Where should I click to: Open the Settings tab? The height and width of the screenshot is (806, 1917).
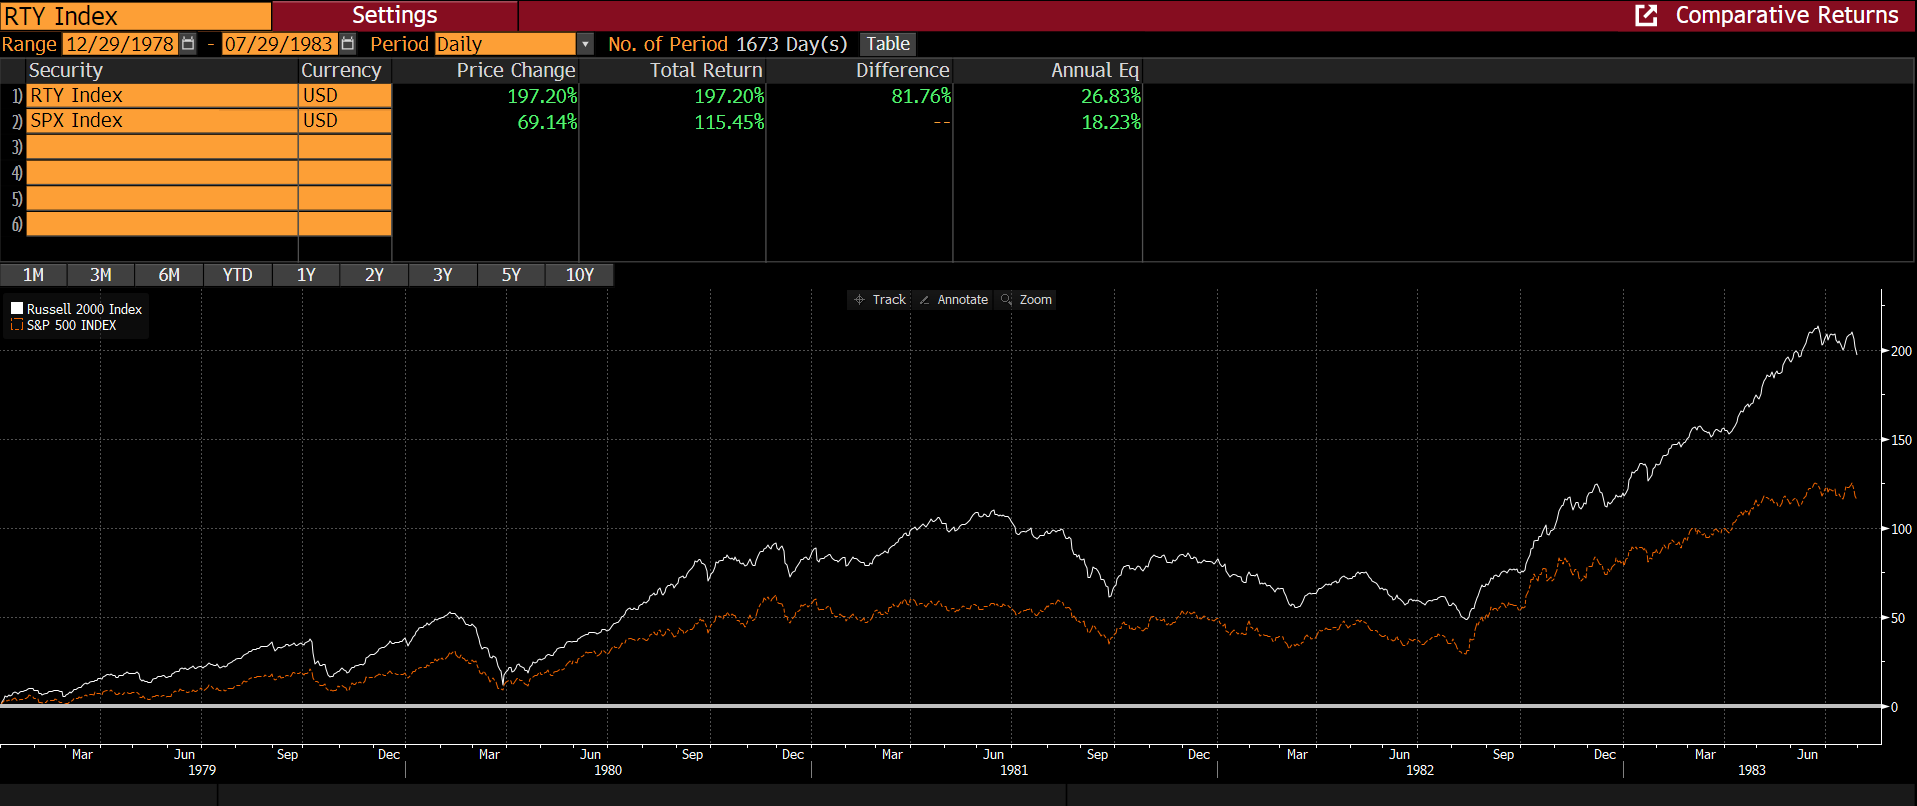coord(394,15)
